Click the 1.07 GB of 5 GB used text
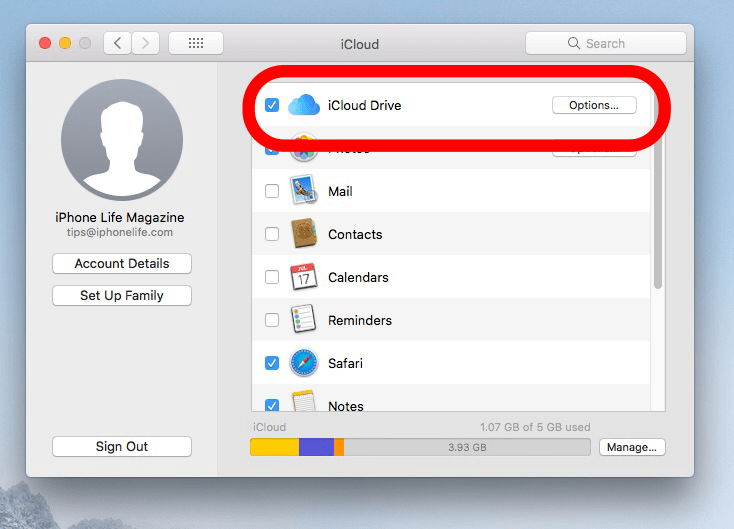734x529 pixels. pos(535,427)
